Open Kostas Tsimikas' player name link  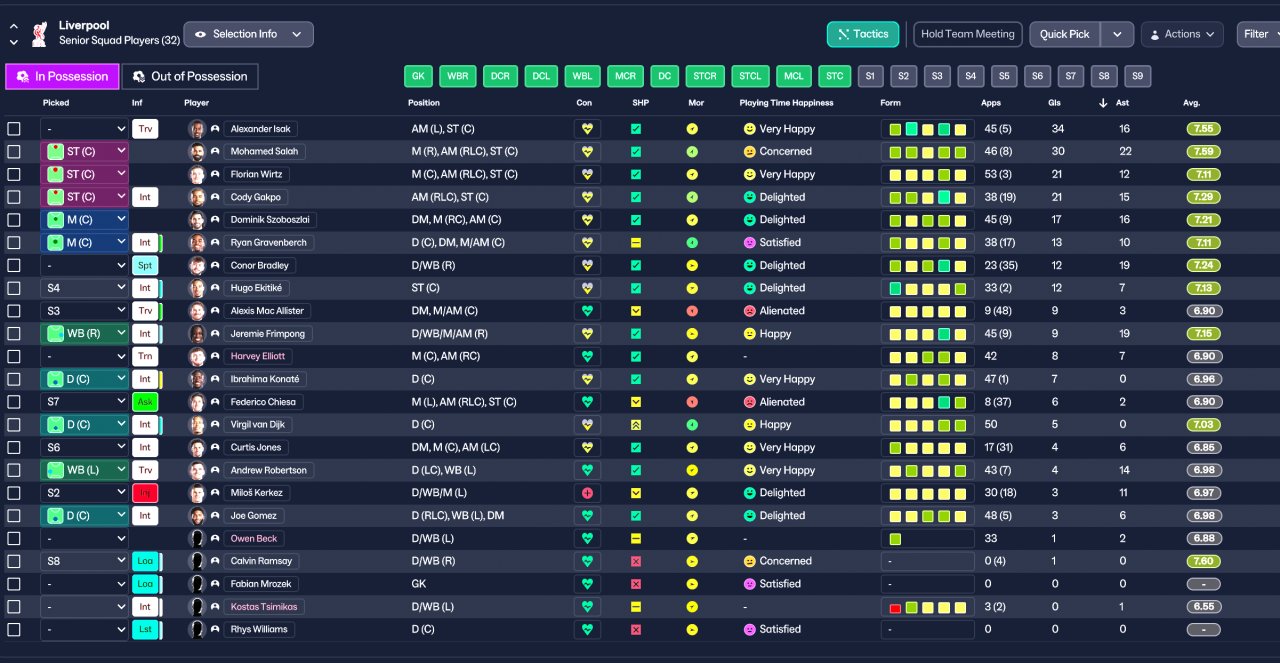click(x=264, y=607)
